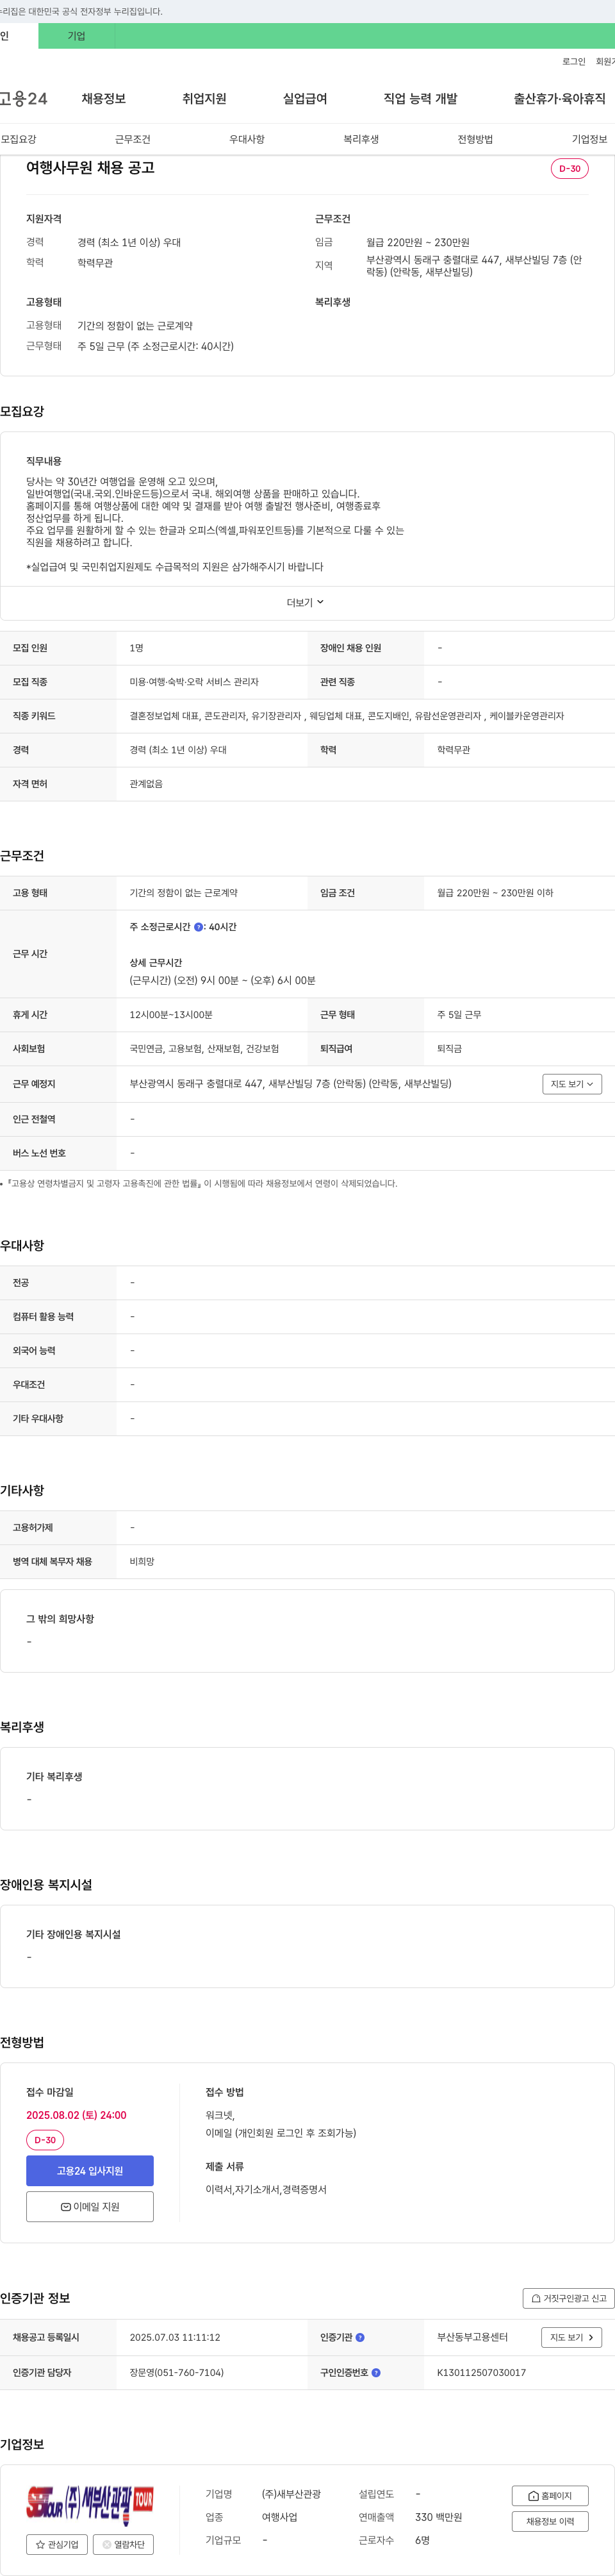Click 미용·여행·숙박·오락 서비스 관리자 job category
The width and height of the screenshot is (615, 2576).
point(194,682)
